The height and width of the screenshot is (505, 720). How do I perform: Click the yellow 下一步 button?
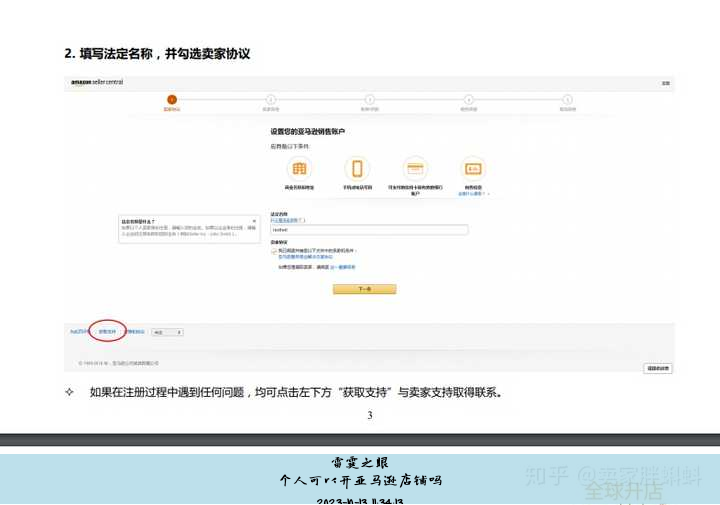[364, 289]
